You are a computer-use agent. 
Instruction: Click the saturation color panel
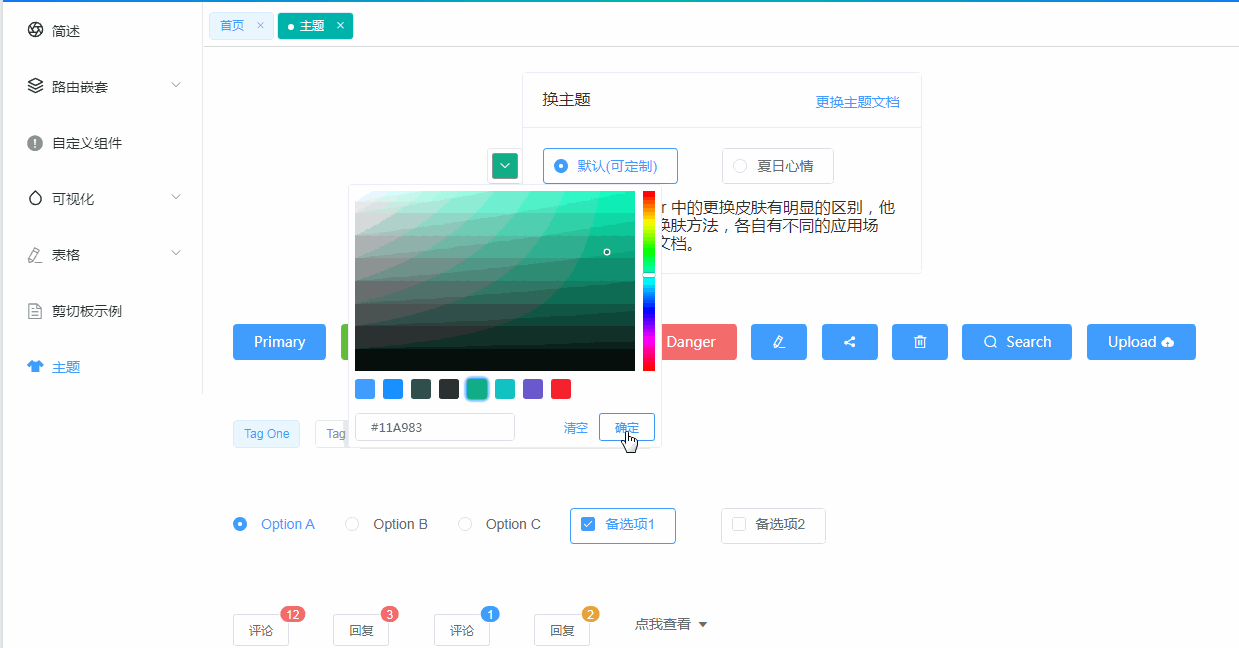[x=495, y=281]
